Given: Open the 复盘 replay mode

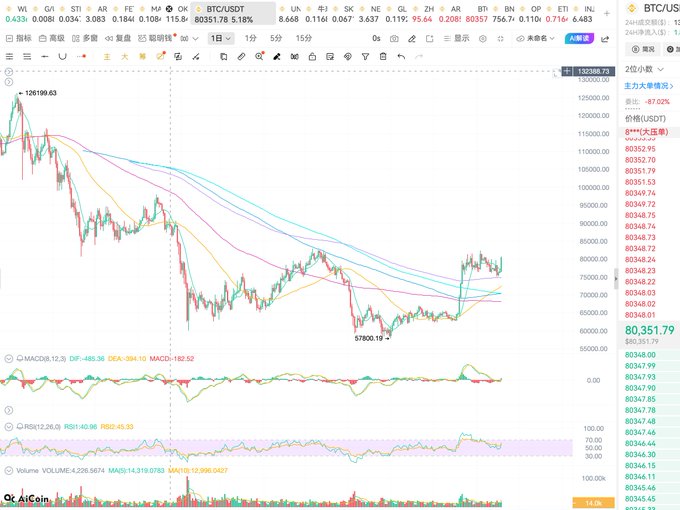Looking at the screenshot, I should [x=118, y=38].
